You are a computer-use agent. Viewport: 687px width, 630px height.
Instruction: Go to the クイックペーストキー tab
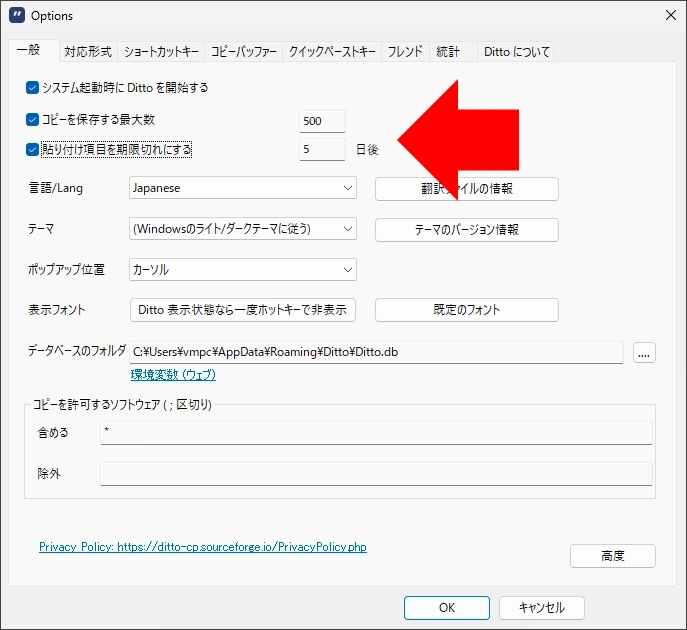[332, 52]
